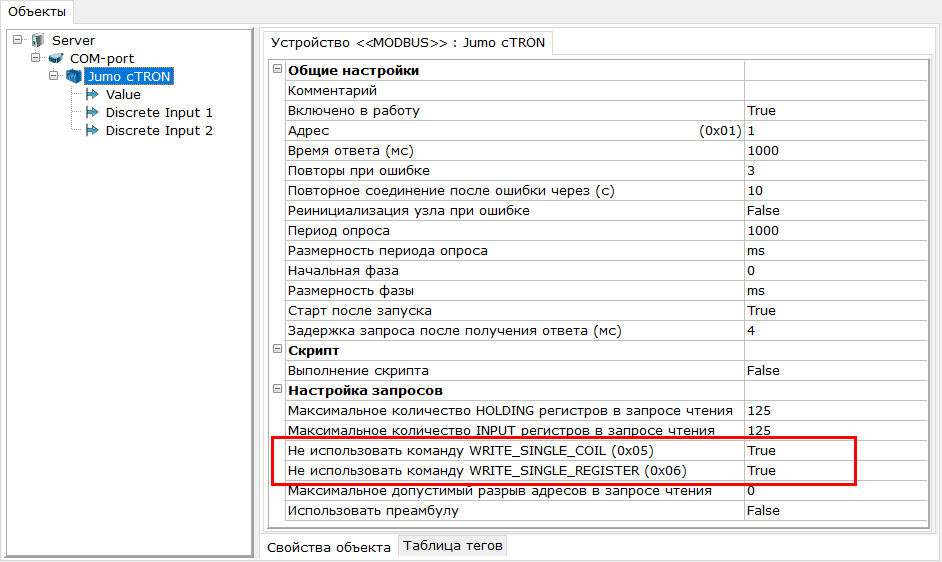942x562 pixels.
Task: Click the COM-port icon in tree
Action: click(56, 58)
